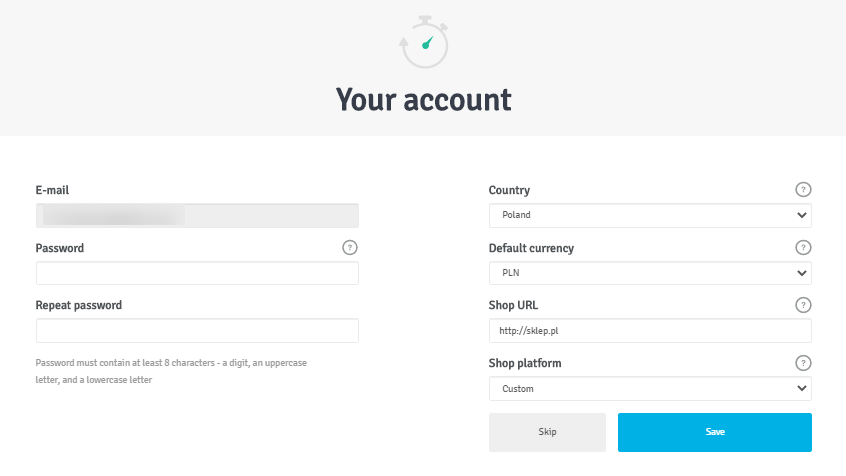The height and width of the screenshot is (476, 846).
Task: Click the Shop URL help icon
Action: [x=803, y=305]
